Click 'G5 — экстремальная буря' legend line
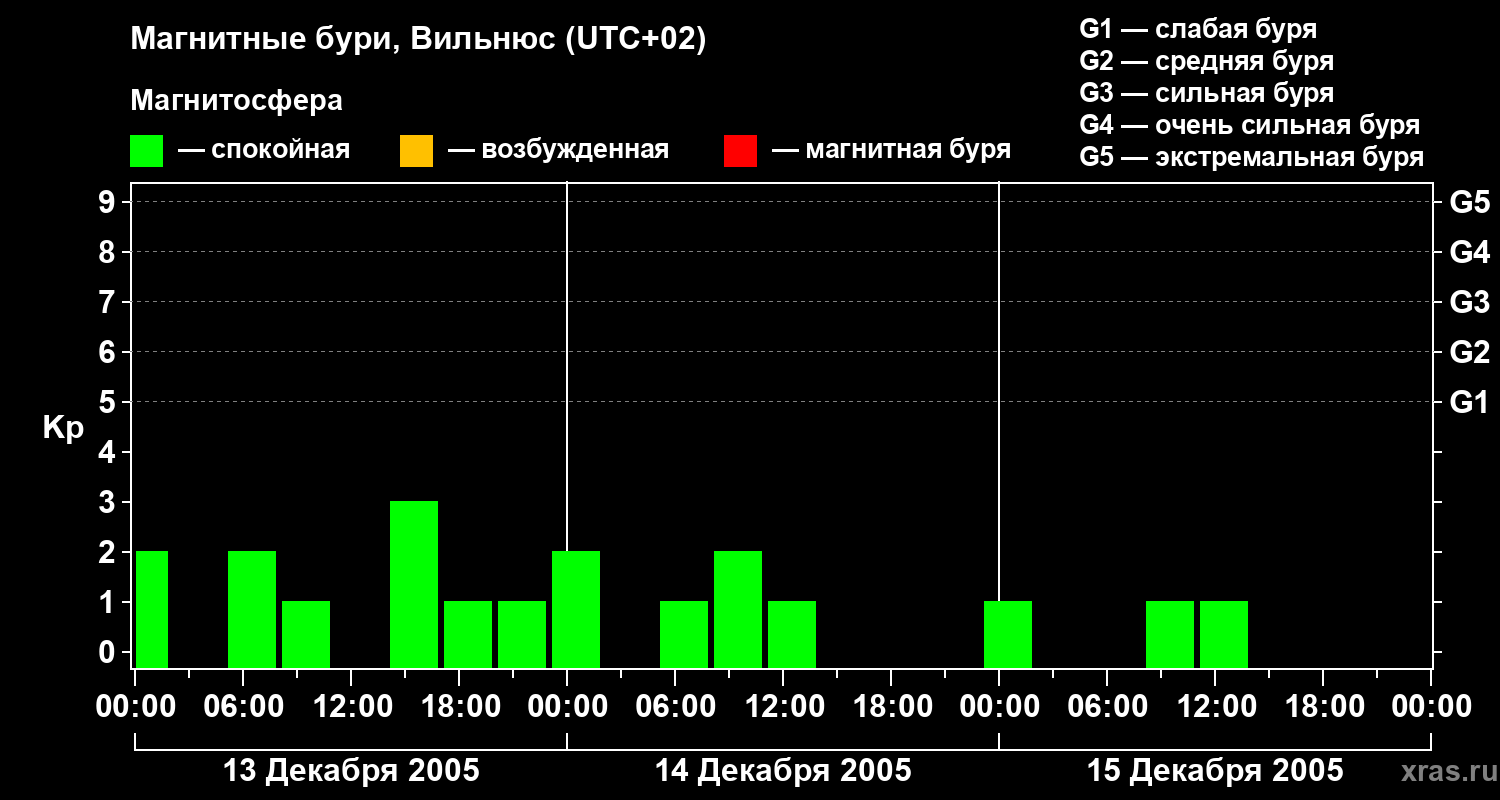This screenshot has height=800, width=1500. (x=1251, y=157)
